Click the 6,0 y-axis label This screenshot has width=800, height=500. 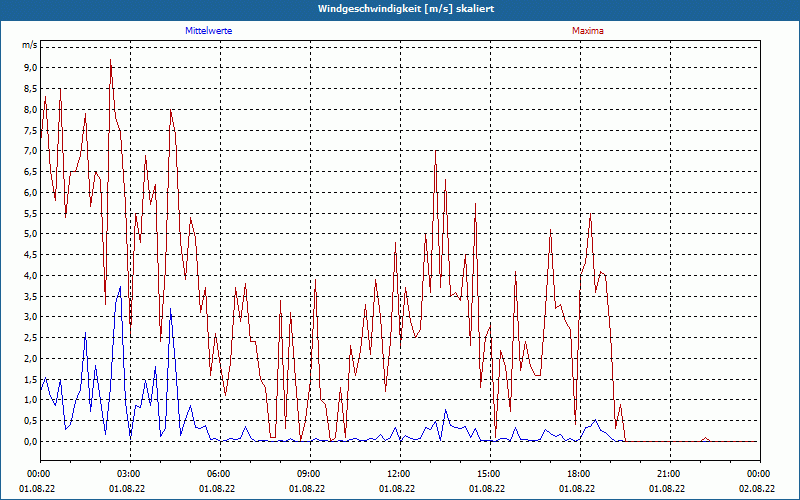[x=30, y=192]
